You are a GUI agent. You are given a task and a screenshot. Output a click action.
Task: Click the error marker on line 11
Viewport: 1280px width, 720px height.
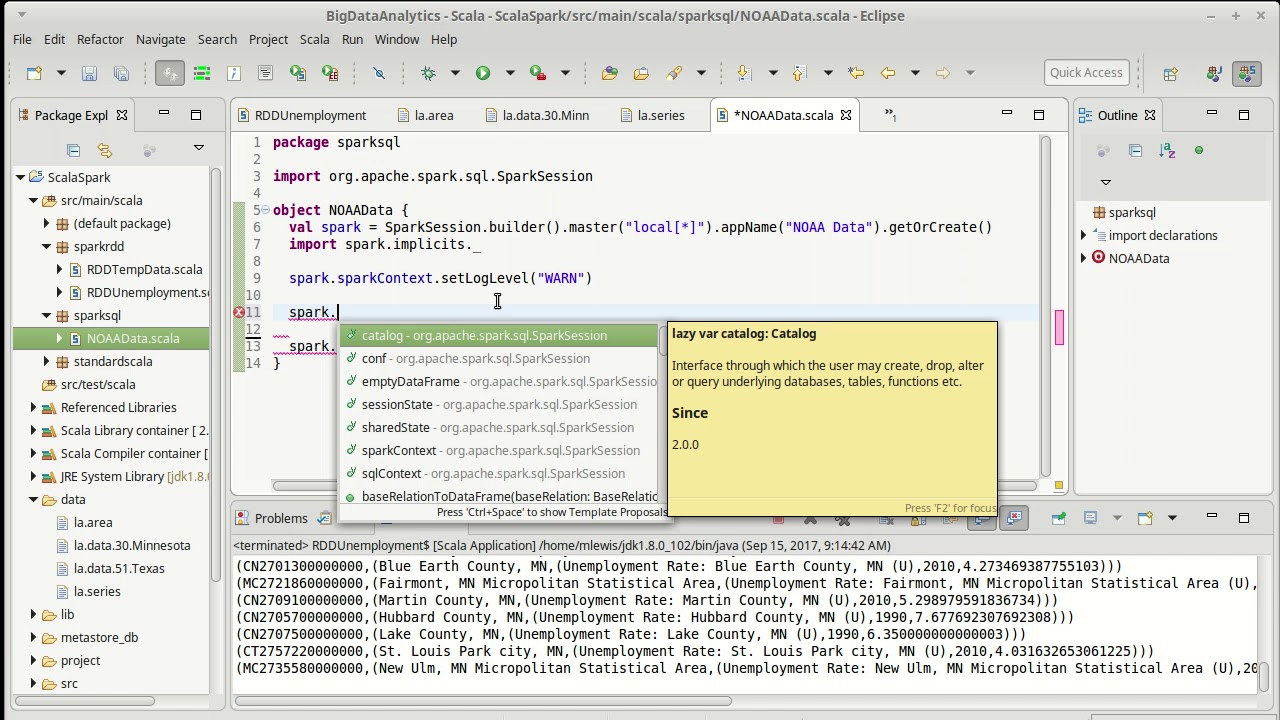click(x=239, y=312)
